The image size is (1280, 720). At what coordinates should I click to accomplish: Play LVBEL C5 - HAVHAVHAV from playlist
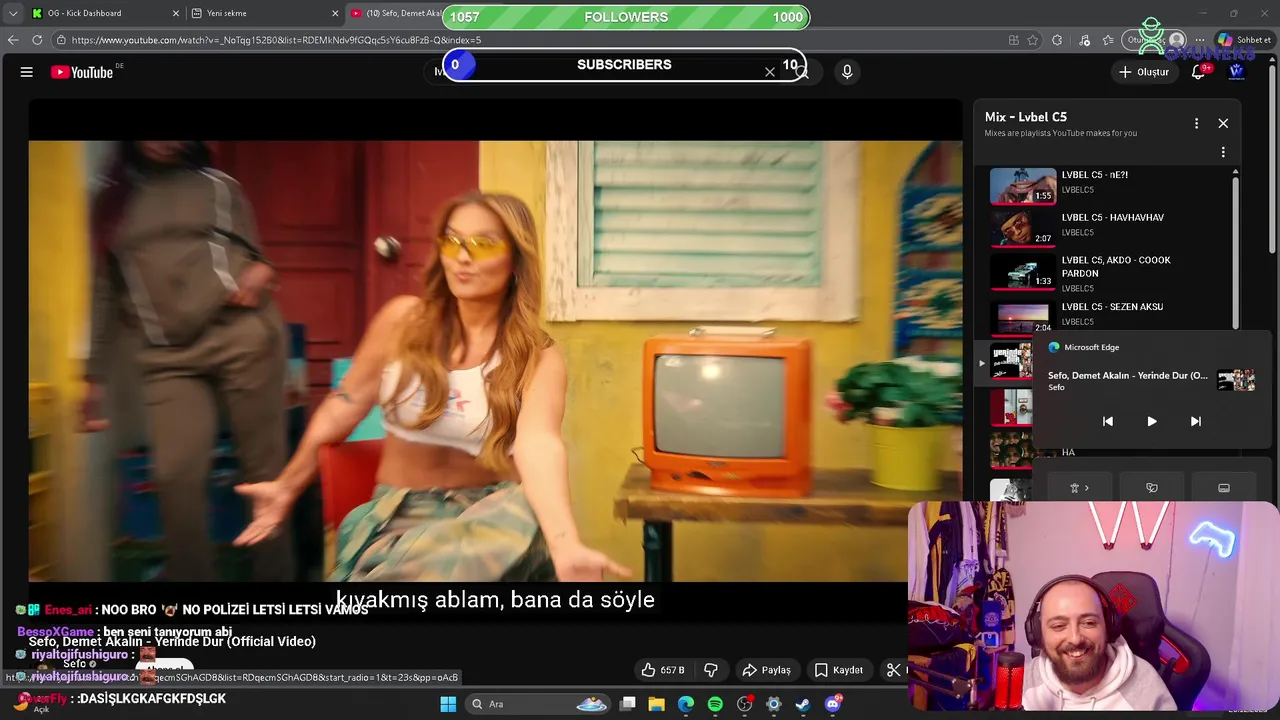(1108, 227)
